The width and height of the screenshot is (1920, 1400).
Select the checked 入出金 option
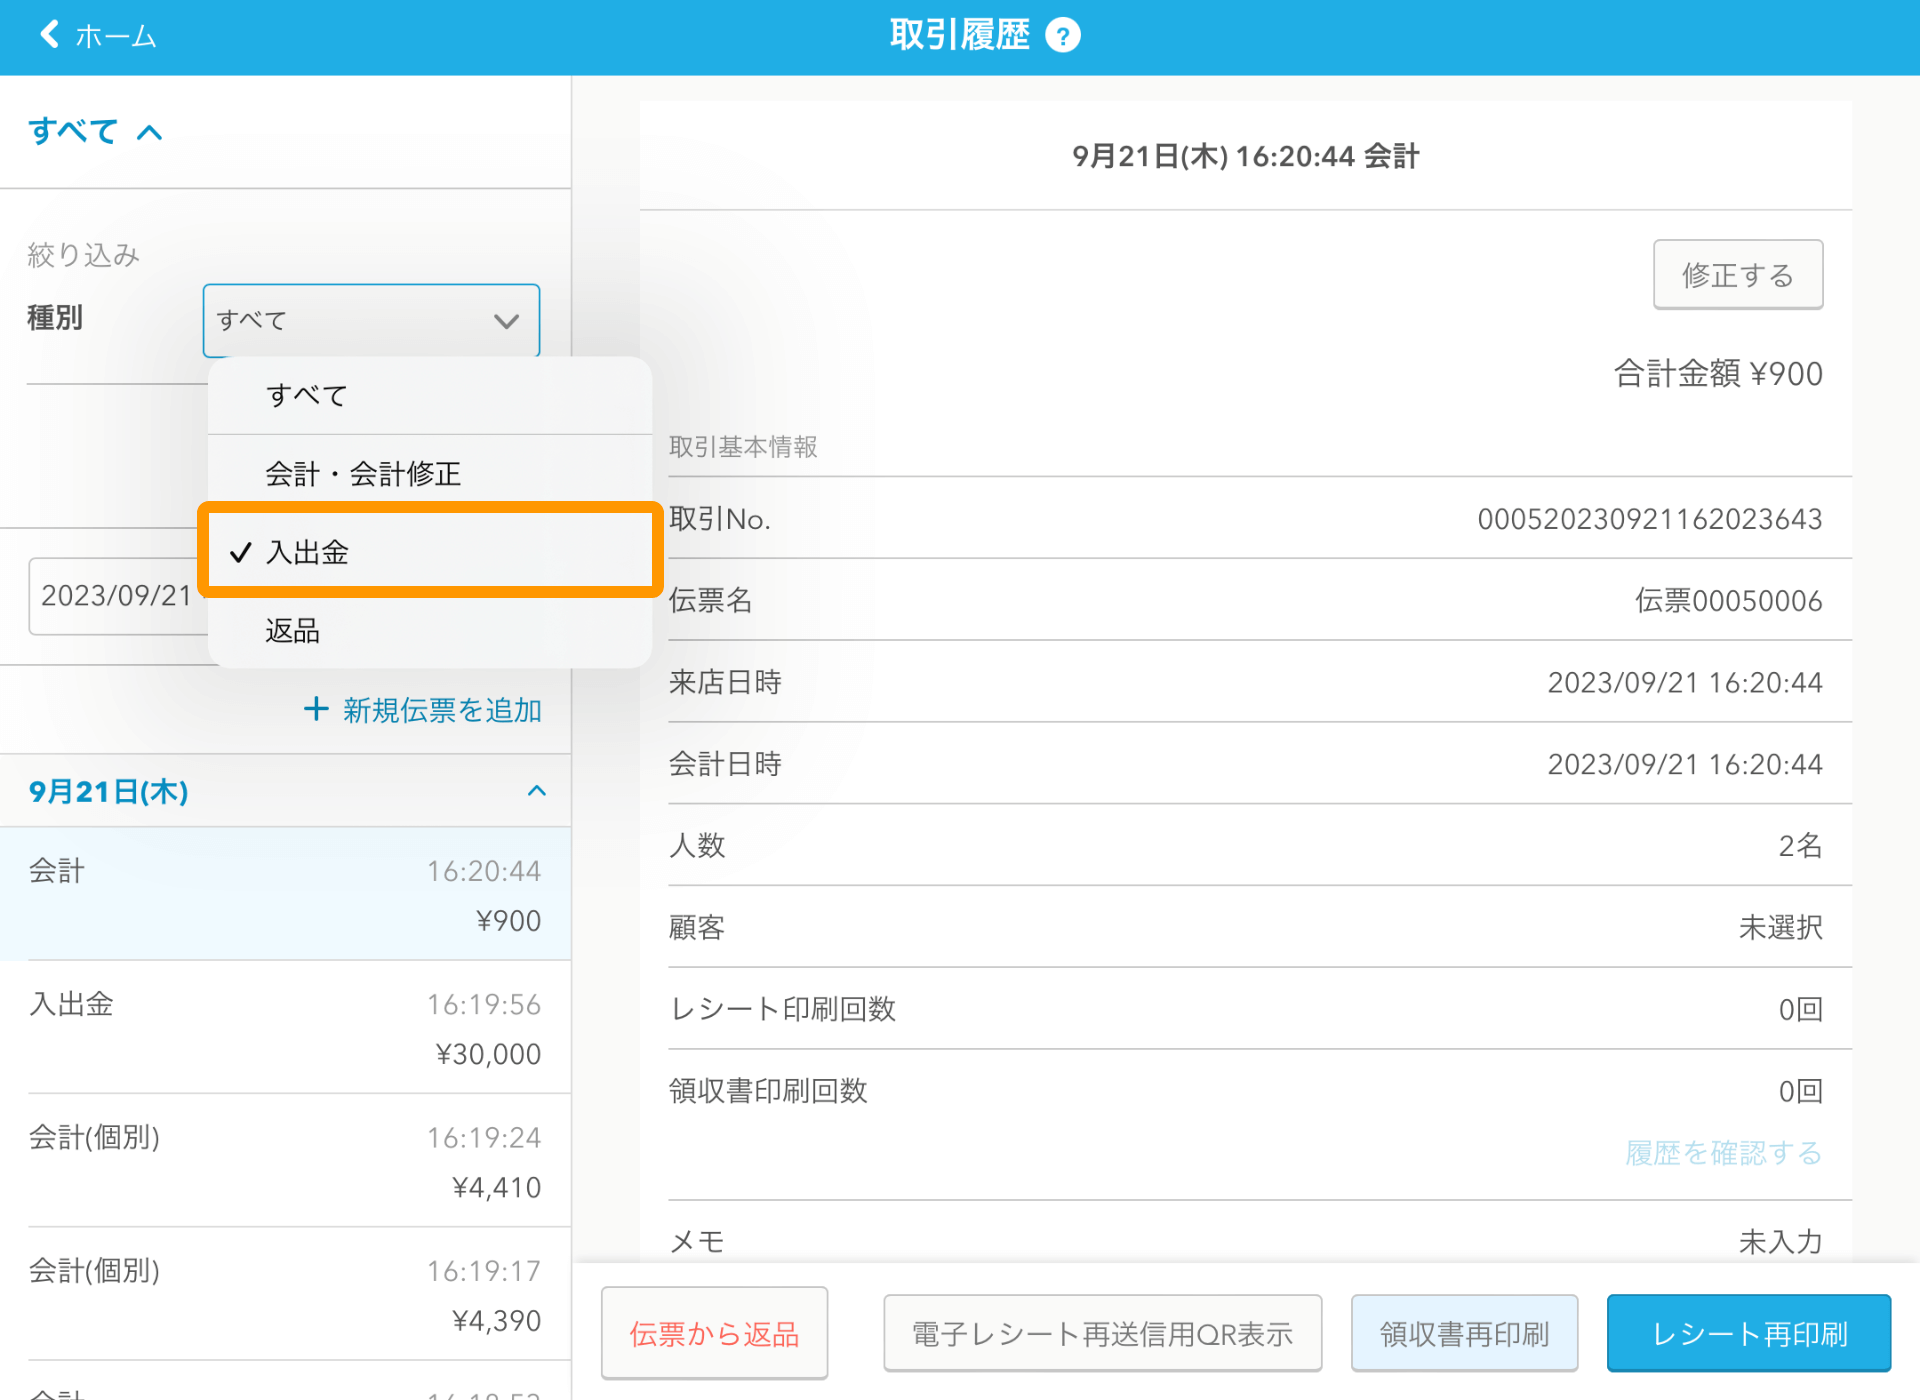[430, 551]
